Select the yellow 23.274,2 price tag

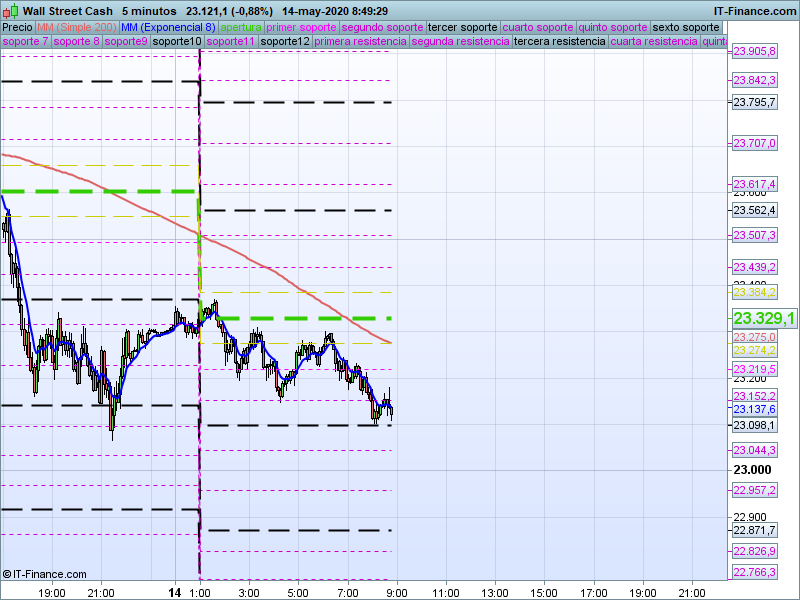[755, 350]
